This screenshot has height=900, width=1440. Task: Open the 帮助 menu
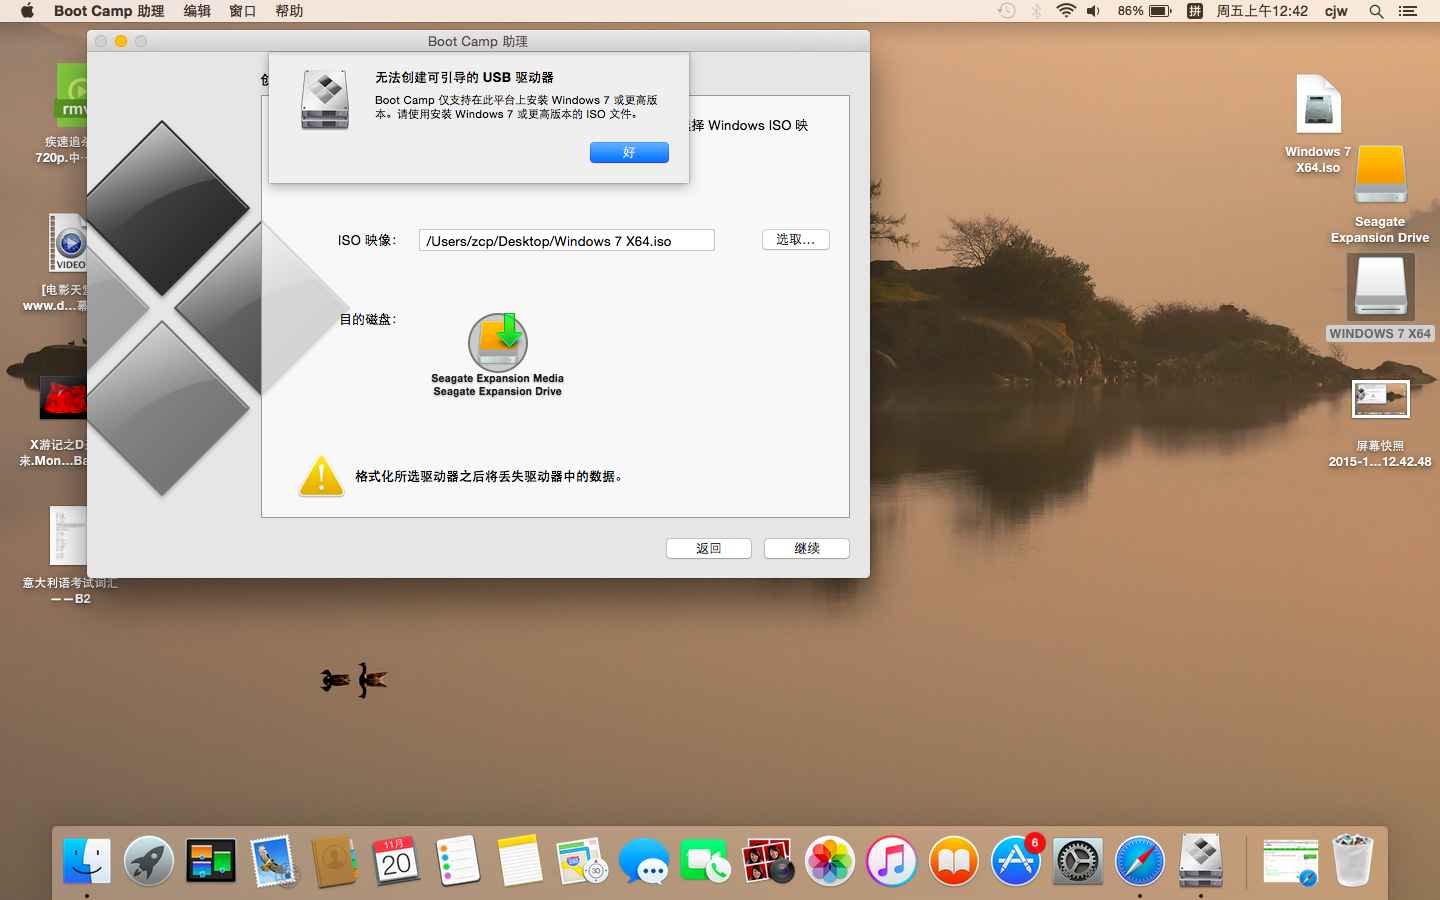coord(289,11)
